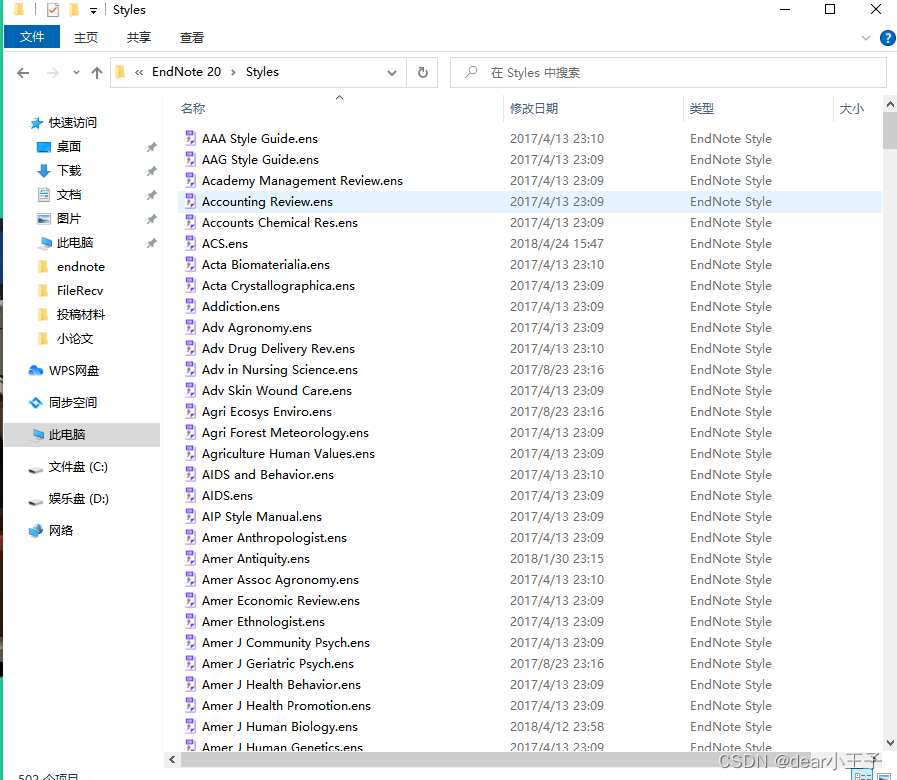The image size is (897, 780).
Task: Click the horizontal scrollbar left arrow
Action: click(172, 760)
